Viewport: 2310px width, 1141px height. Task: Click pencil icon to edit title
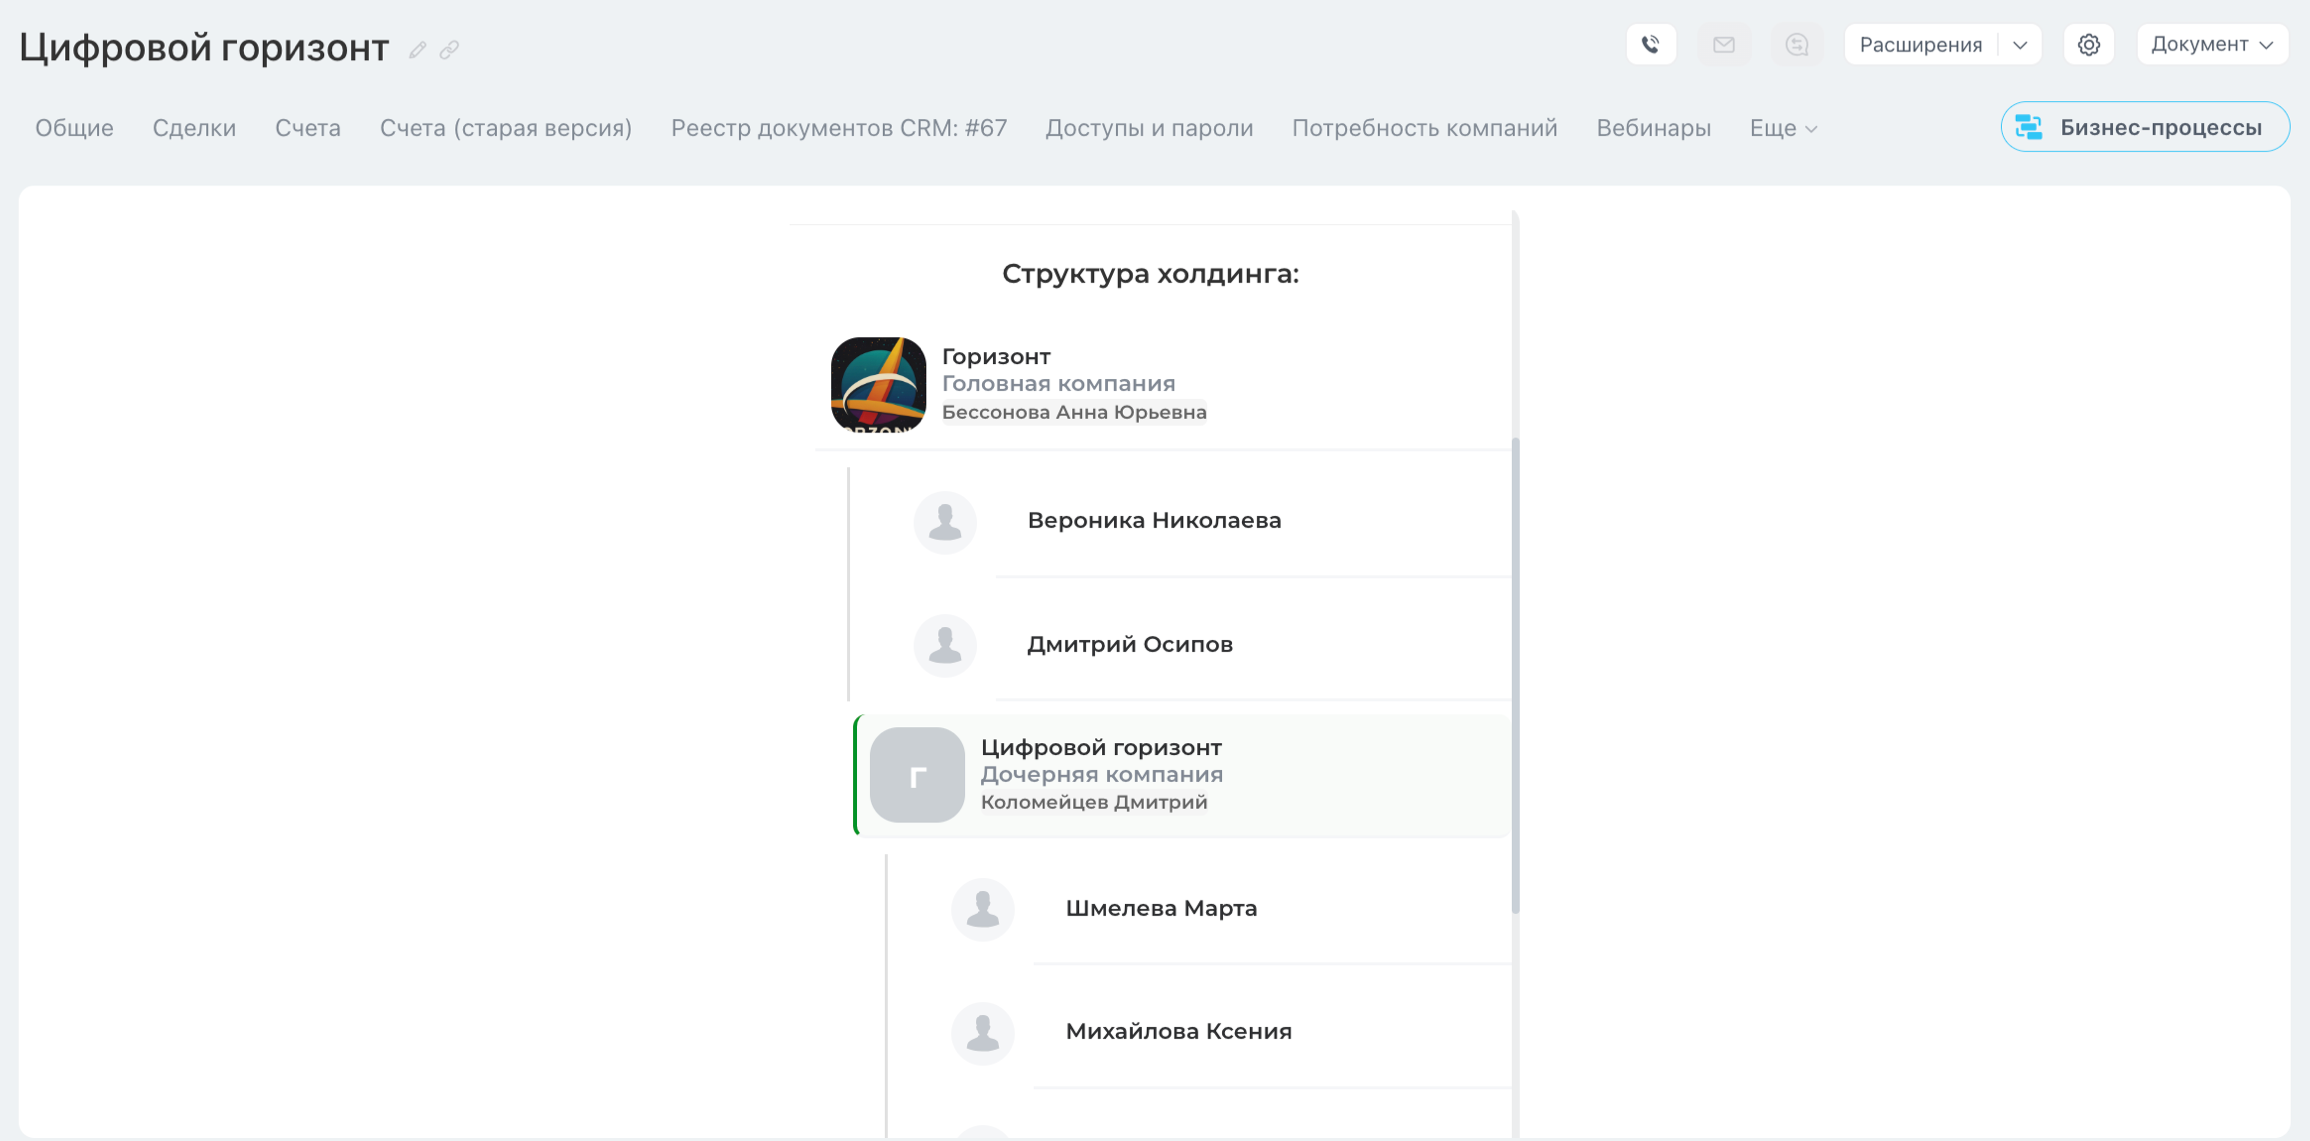pos(418,50)
